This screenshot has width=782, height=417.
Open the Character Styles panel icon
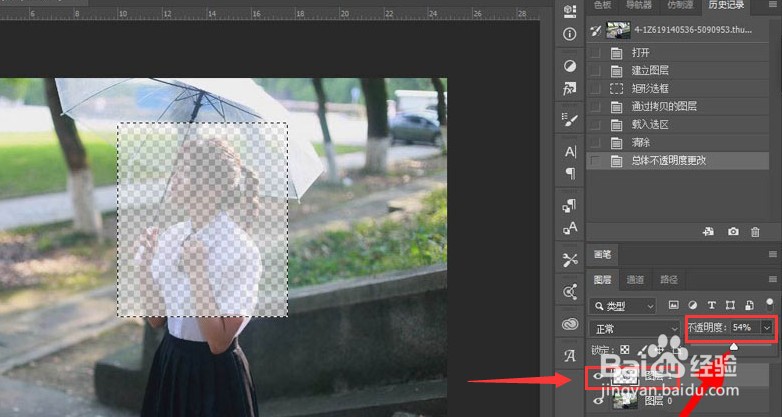pyautogui.click(x=570, y=228)
